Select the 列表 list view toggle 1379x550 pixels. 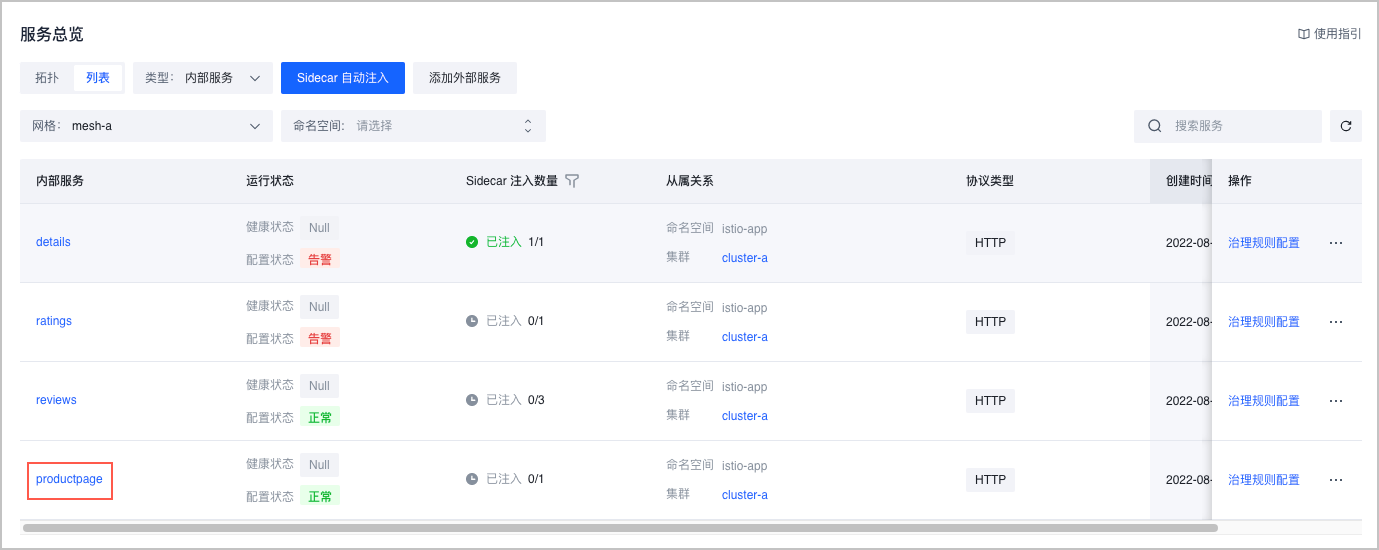coord(98,78)
